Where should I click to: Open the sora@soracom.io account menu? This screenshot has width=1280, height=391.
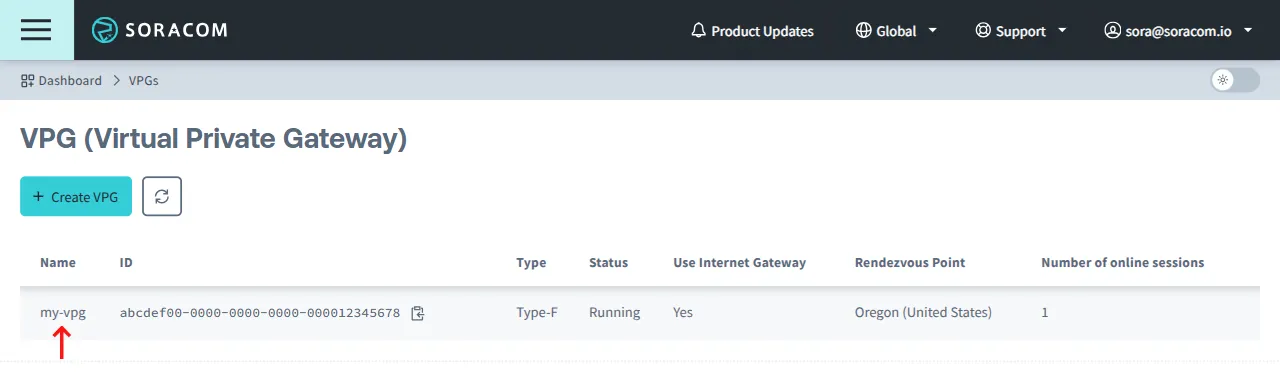(x=1178, y=31)
